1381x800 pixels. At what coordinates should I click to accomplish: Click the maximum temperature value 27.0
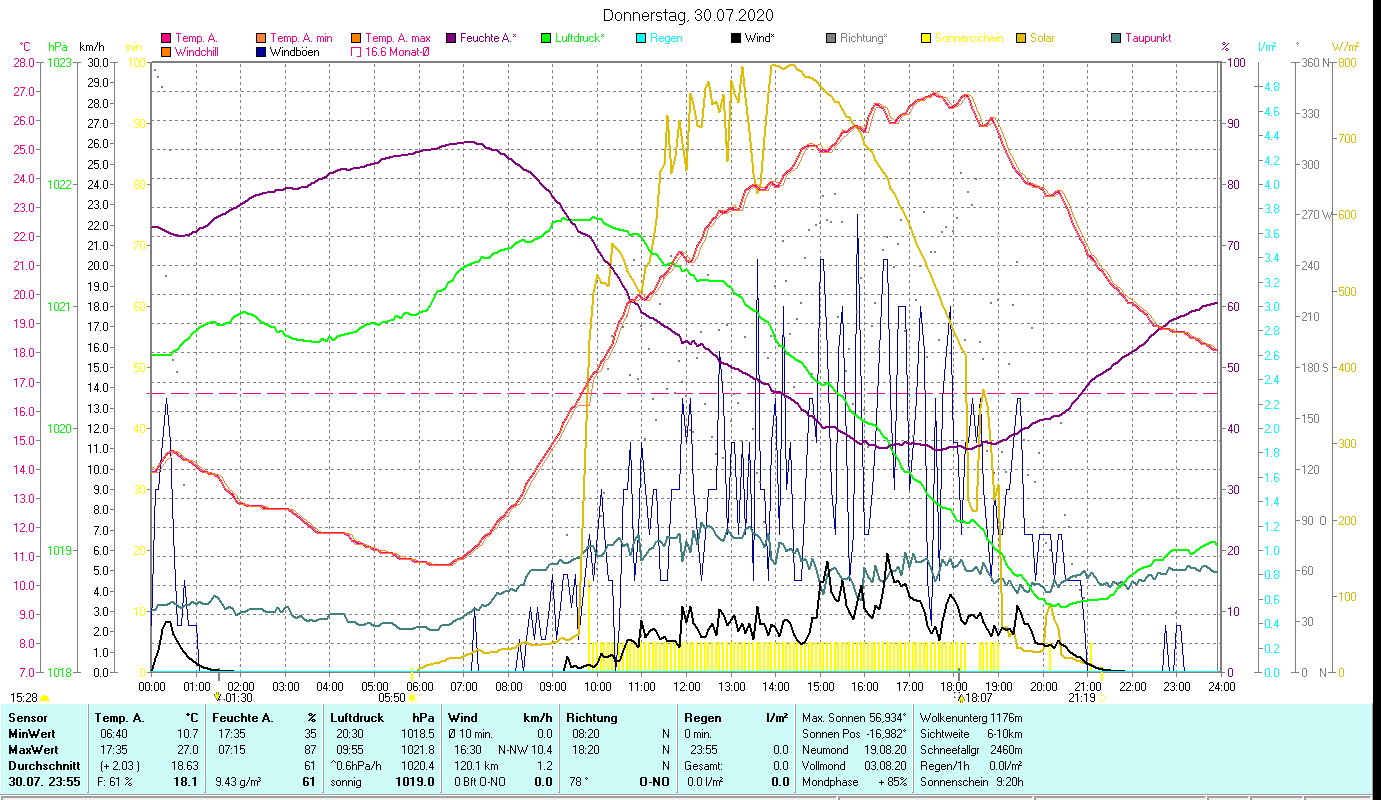point(190,750)
